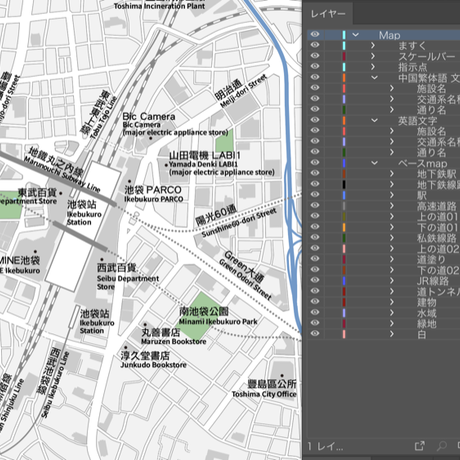
Task: Click the locate object magnifier icon
Action: tap(441, 446)
